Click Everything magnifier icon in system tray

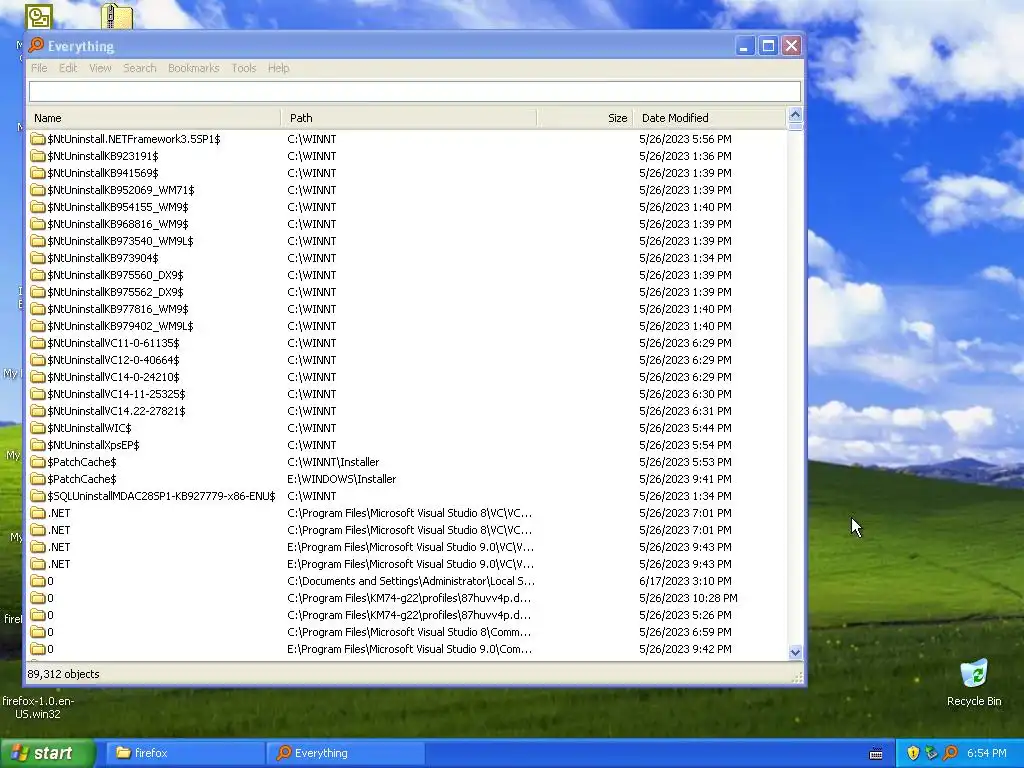950,753
